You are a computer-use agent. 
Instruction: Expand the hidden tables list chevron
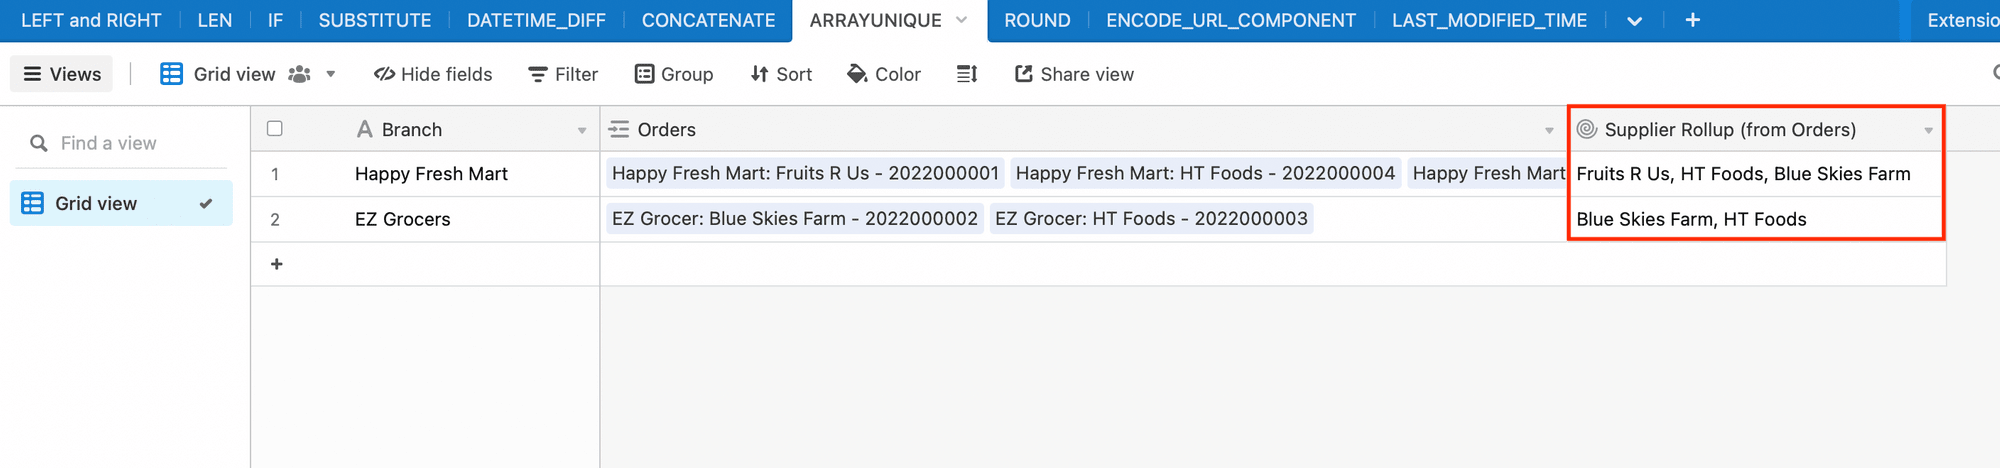[1634, 21]
